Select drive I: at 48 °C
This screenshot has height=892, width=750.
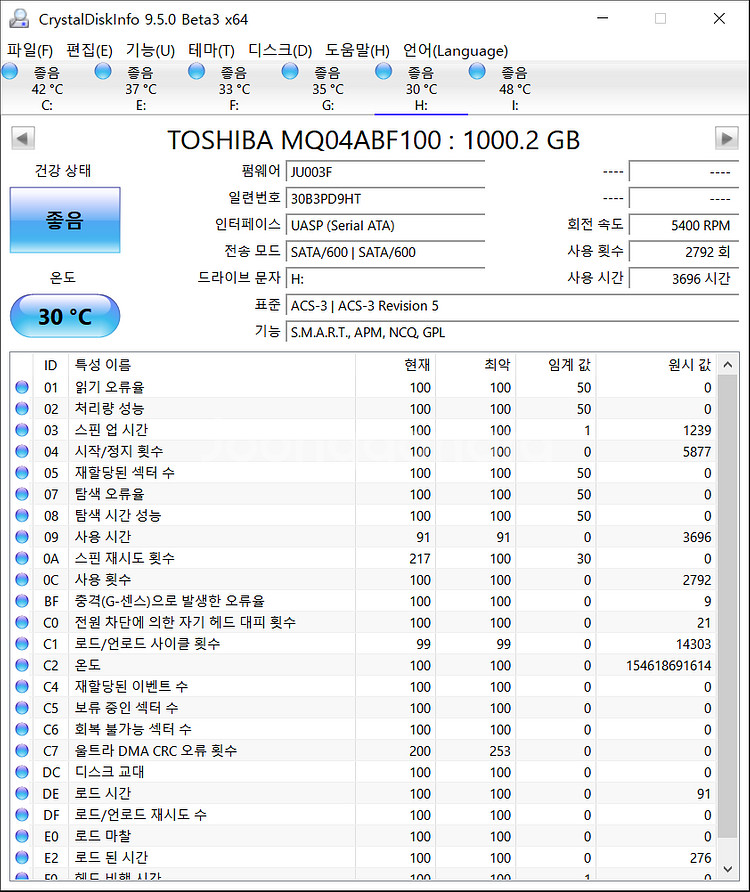(x=514, y=88)
